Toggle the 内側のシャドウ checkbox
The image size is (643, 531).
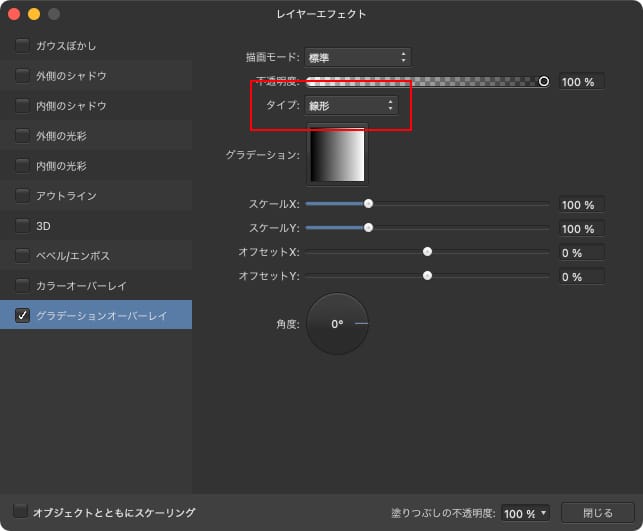pyautogui.click(x=22, y=105)
